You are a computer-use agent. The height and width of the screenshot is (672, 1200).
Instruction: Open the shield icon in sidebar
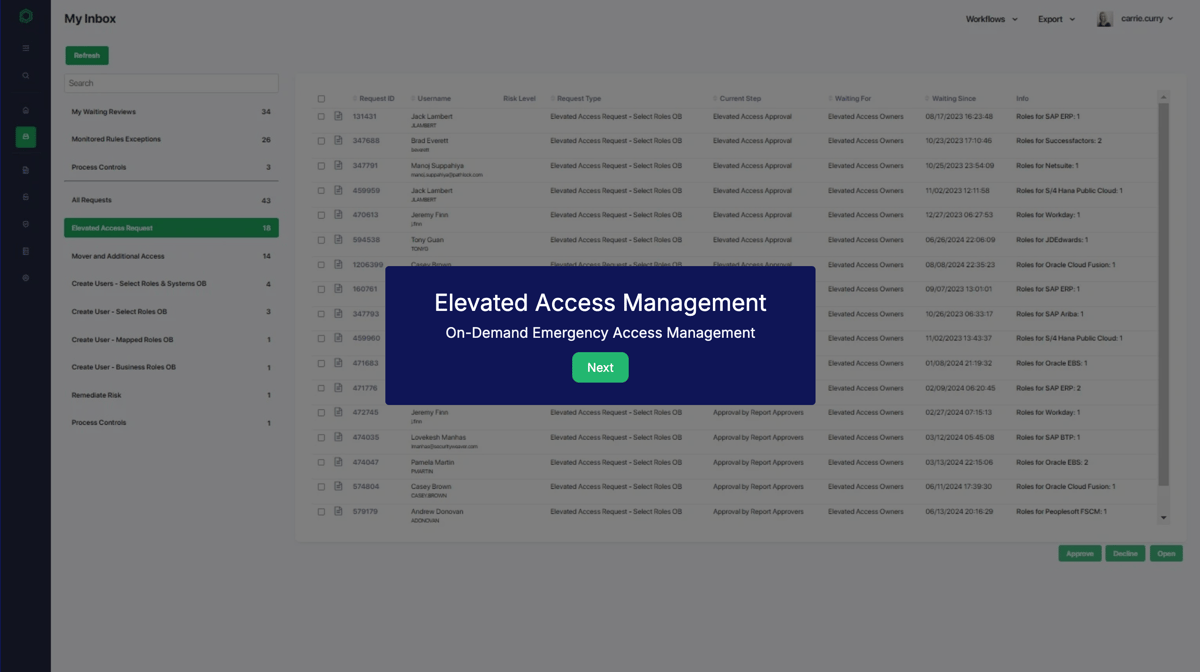pos(26,224)
